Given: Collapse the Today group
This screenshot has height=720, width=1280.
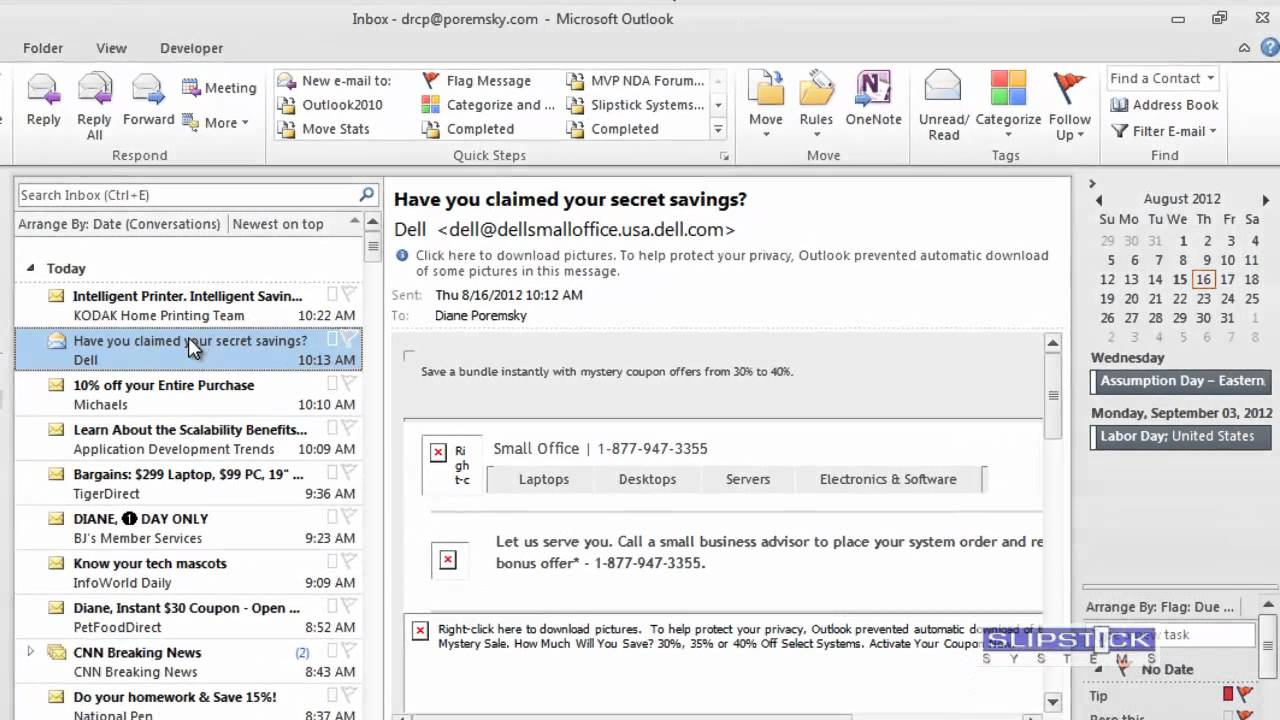Looking at the screenshot, I should tap(30, 268).
